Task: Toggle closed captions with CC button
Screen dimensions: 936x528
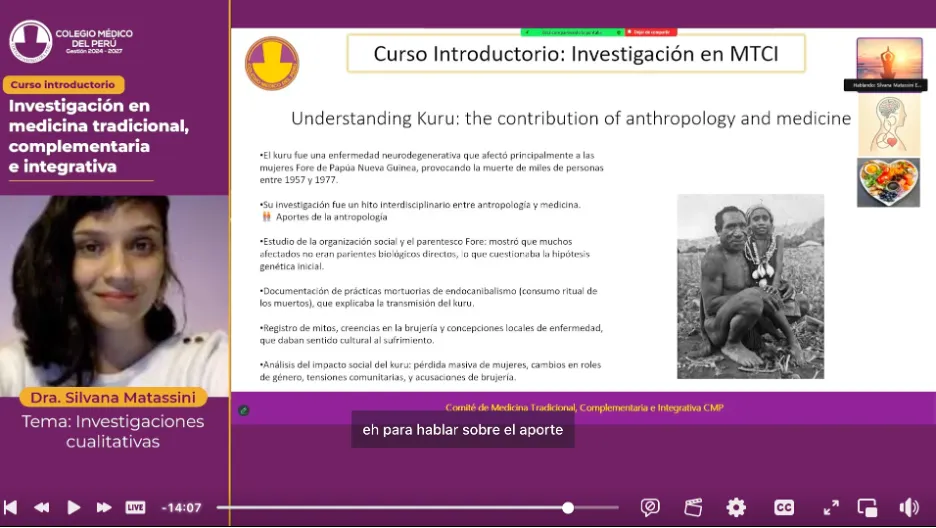Action: pos(784,507)
